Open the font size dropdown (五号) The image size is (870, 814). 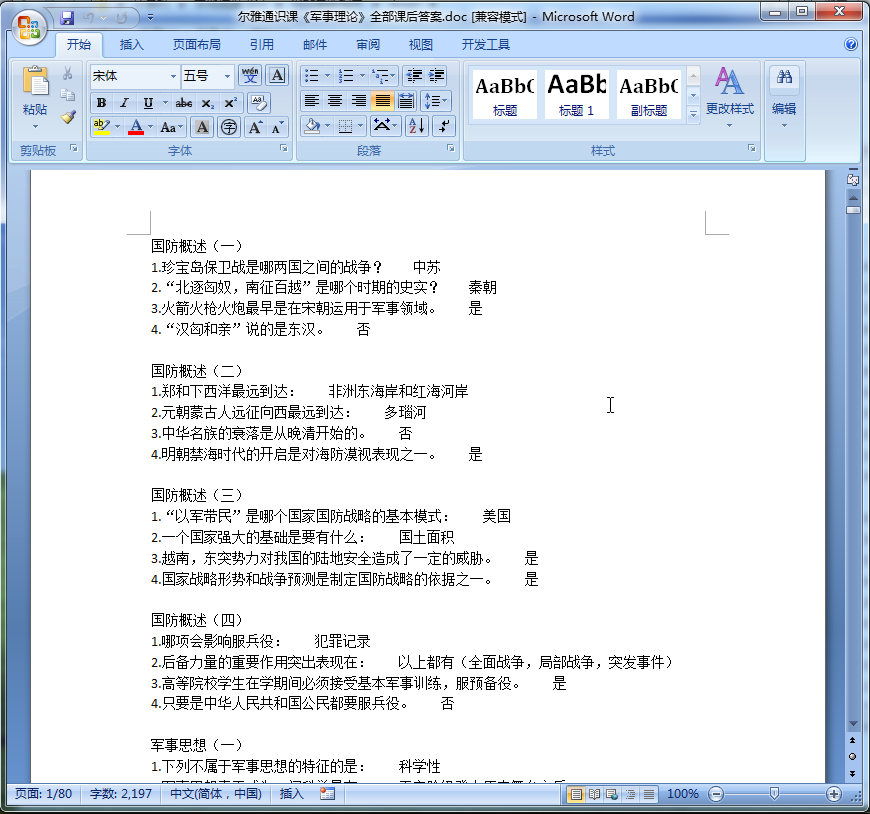(x=227, y=76)
